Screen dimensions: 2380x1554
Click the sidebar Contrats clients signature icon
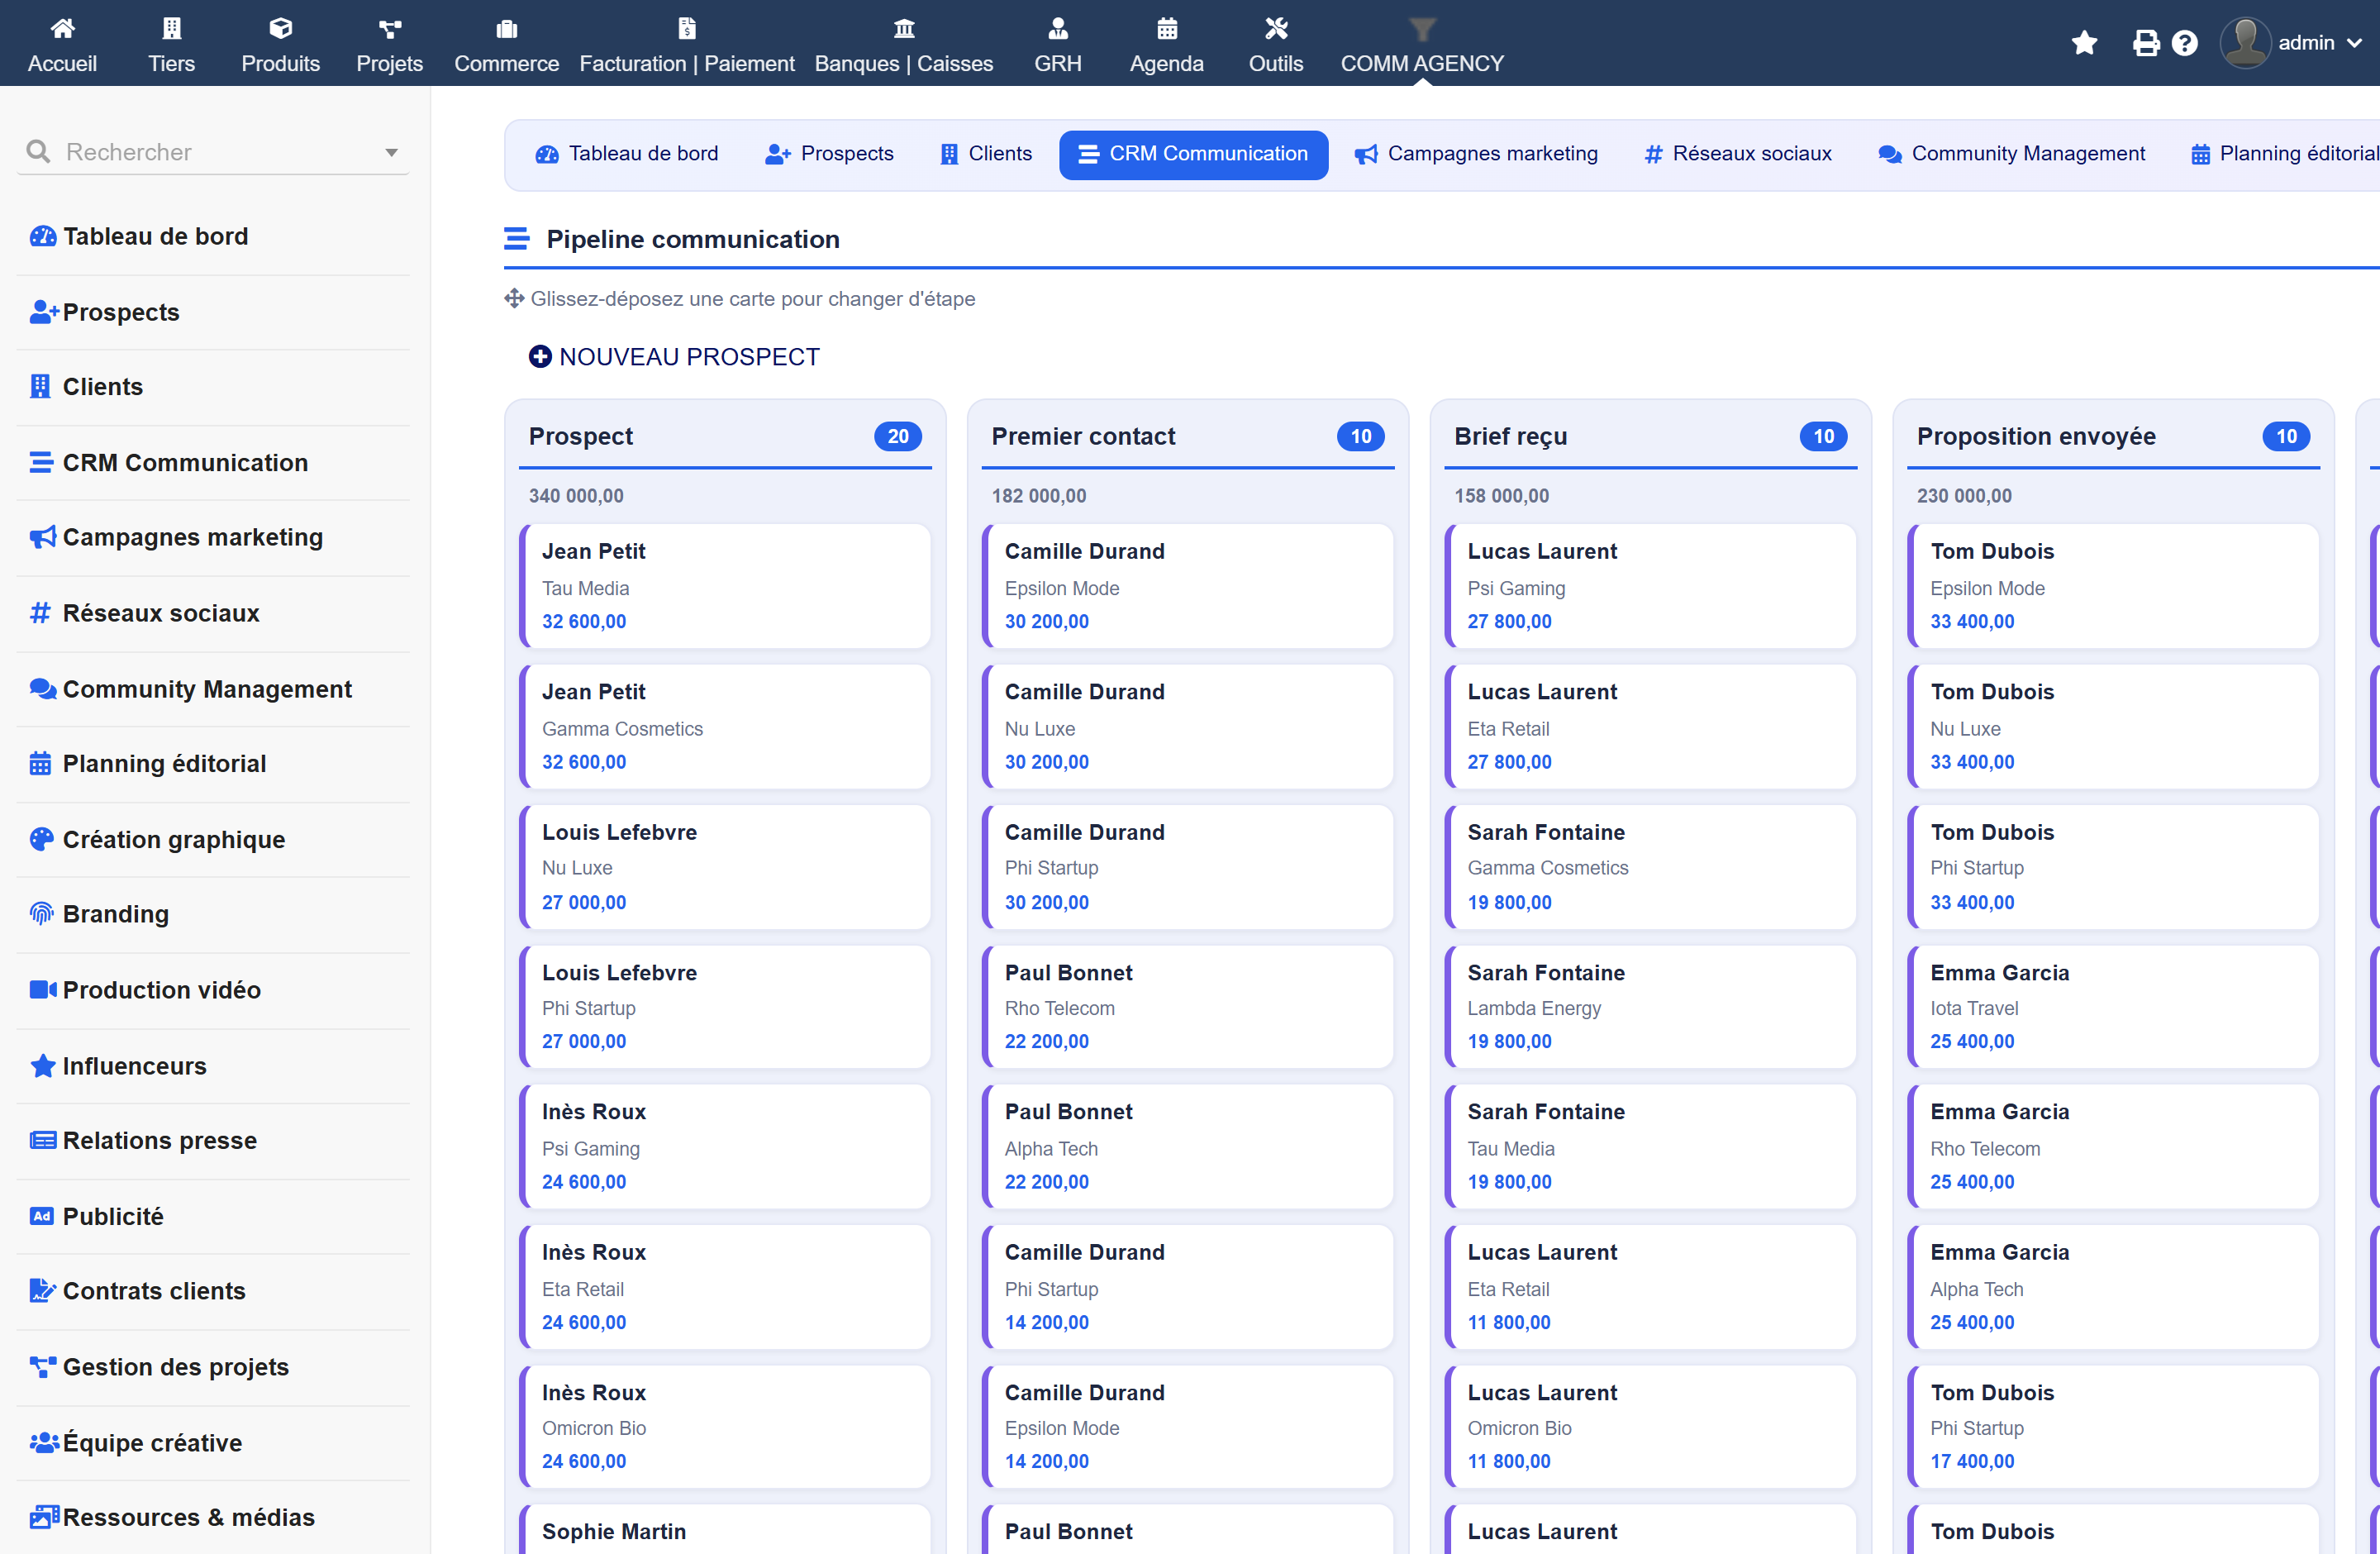coord(43,1290)
